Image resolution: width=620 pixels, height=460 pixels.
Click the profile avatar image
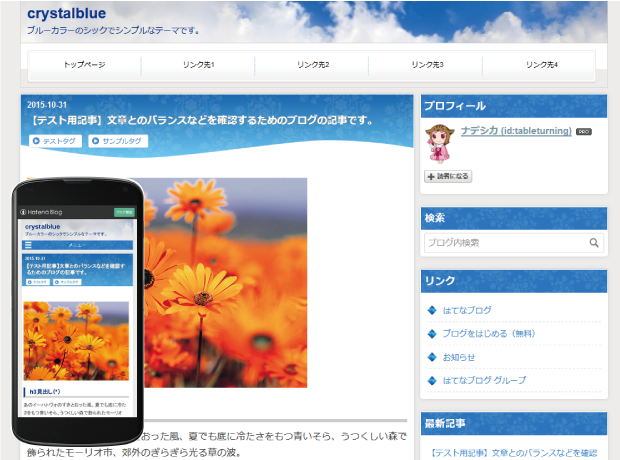click(439, 143)
